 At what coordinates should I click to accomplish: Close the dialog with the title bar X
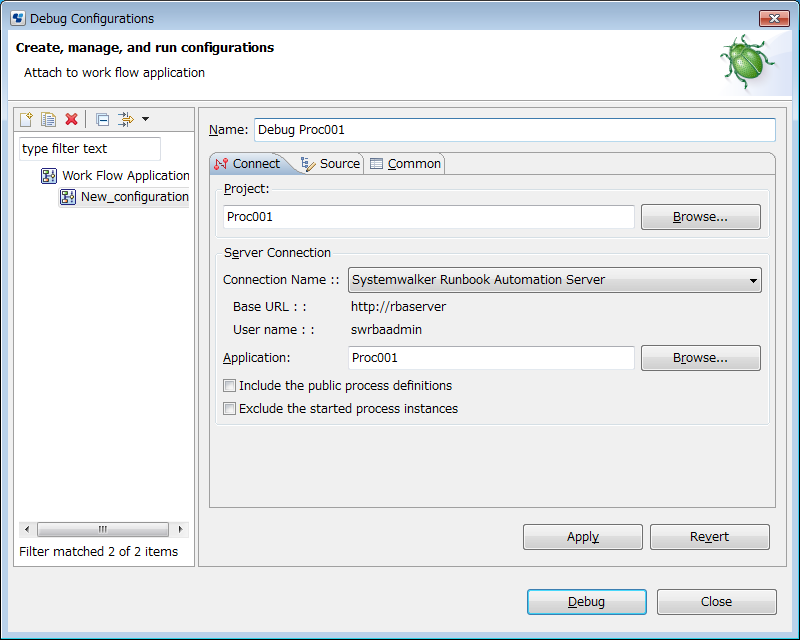tap(774, 18)
